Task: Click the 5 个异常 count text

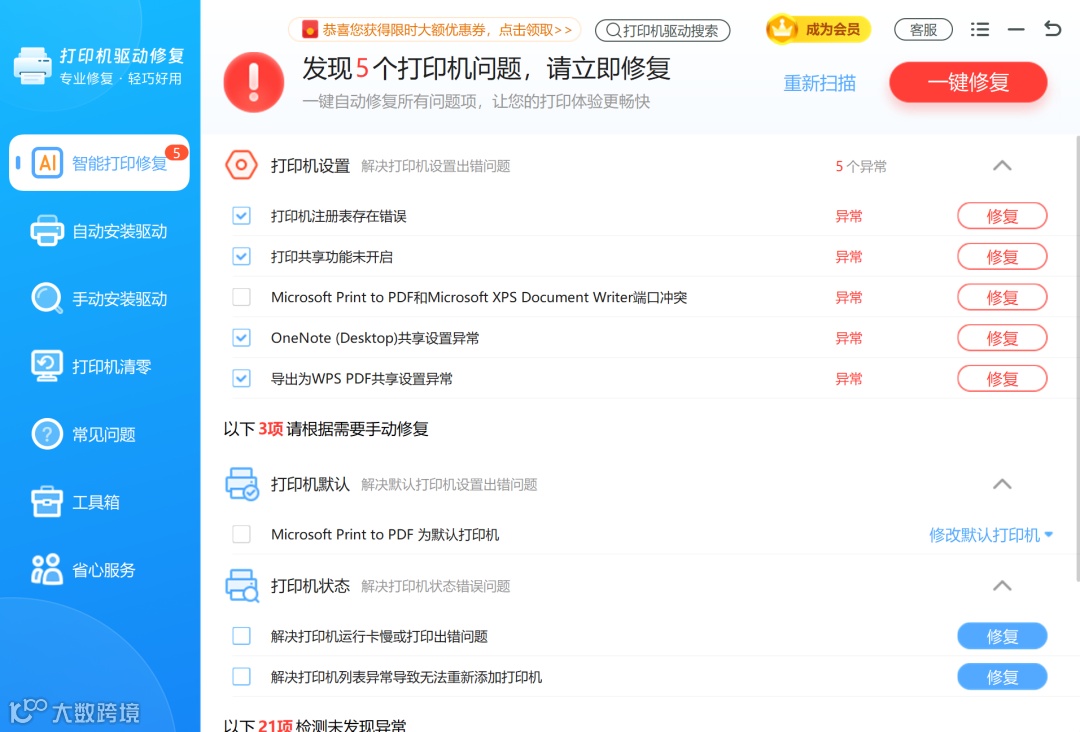Action: click(x=861, y=166)
